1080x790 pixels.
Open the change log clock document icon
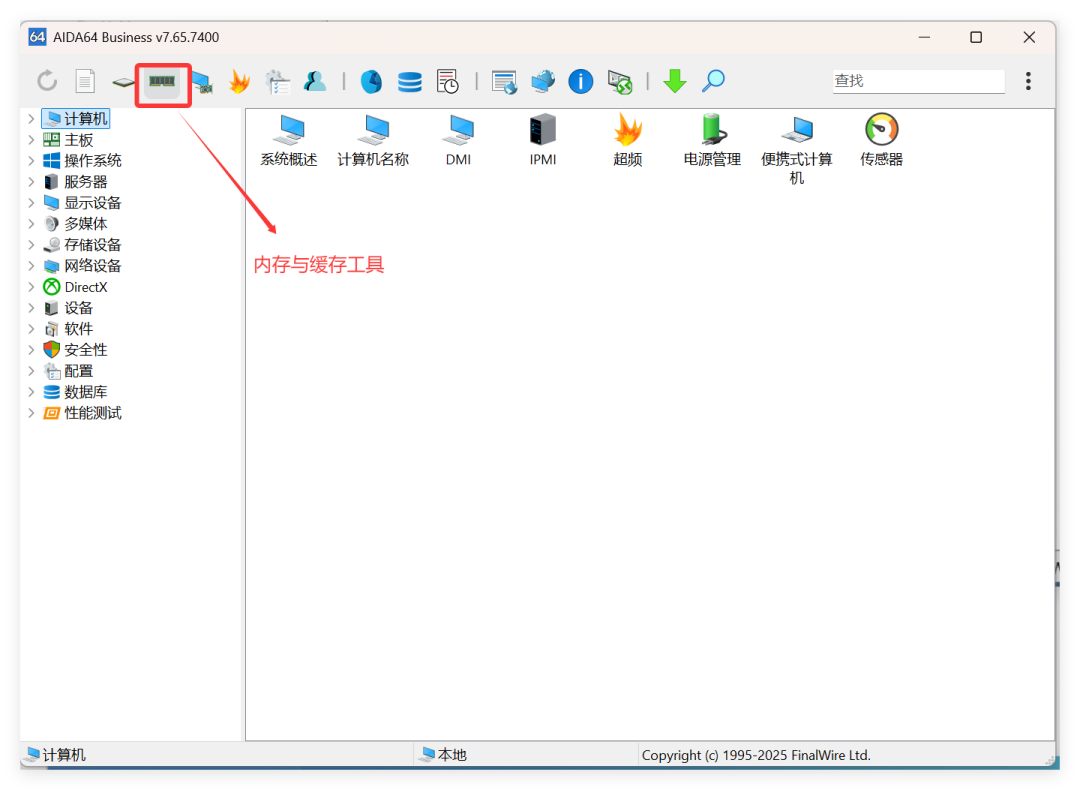448,81
